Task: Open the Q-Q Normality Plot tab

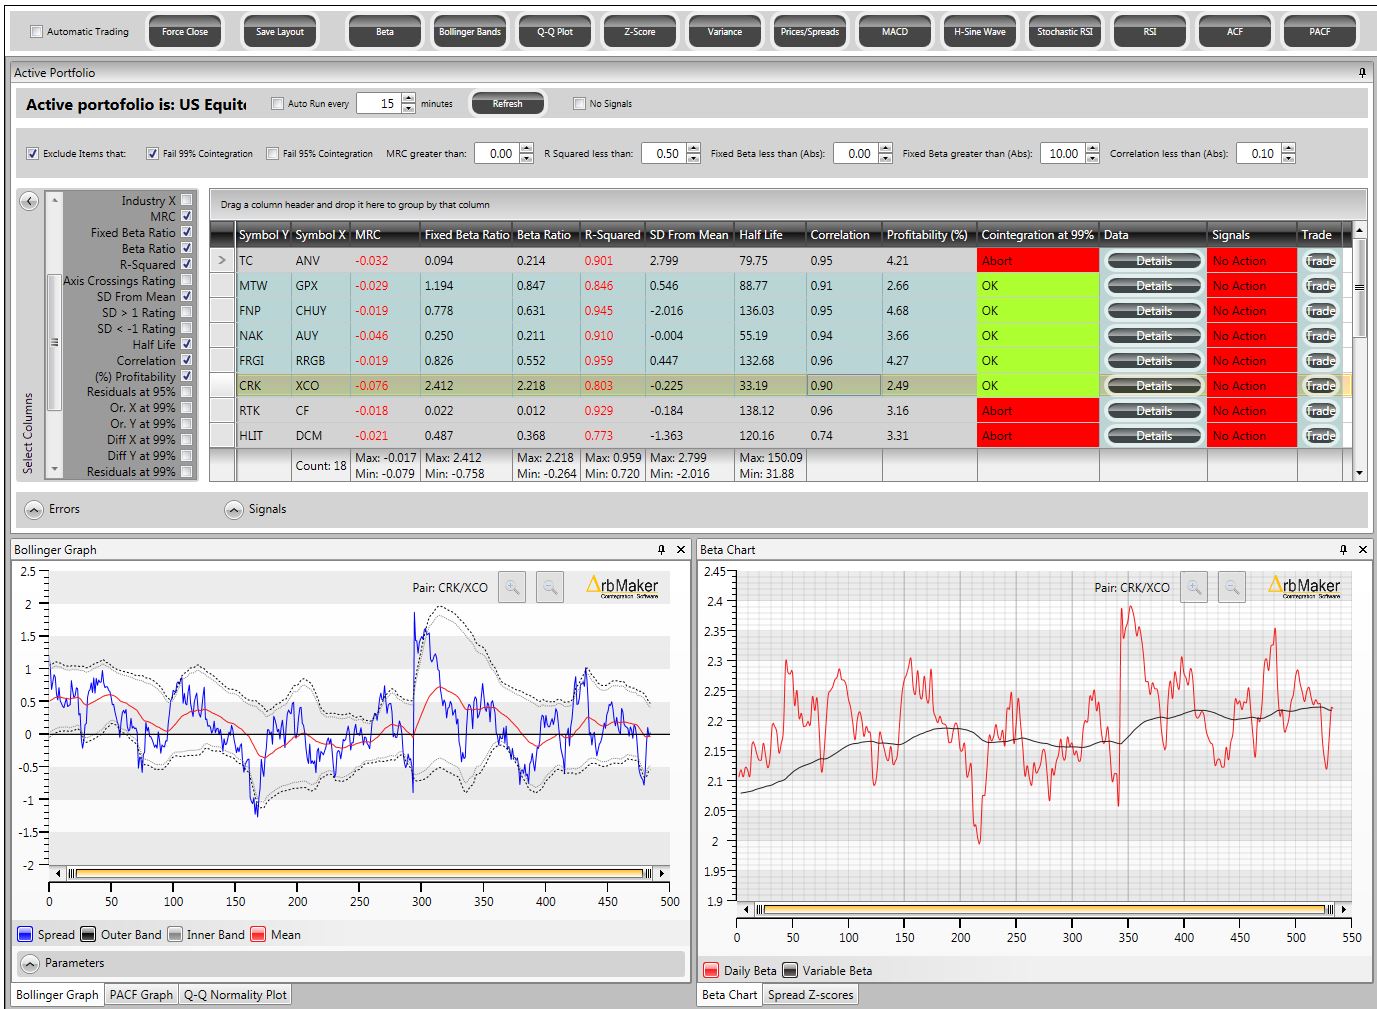Action: click(235, 995)
